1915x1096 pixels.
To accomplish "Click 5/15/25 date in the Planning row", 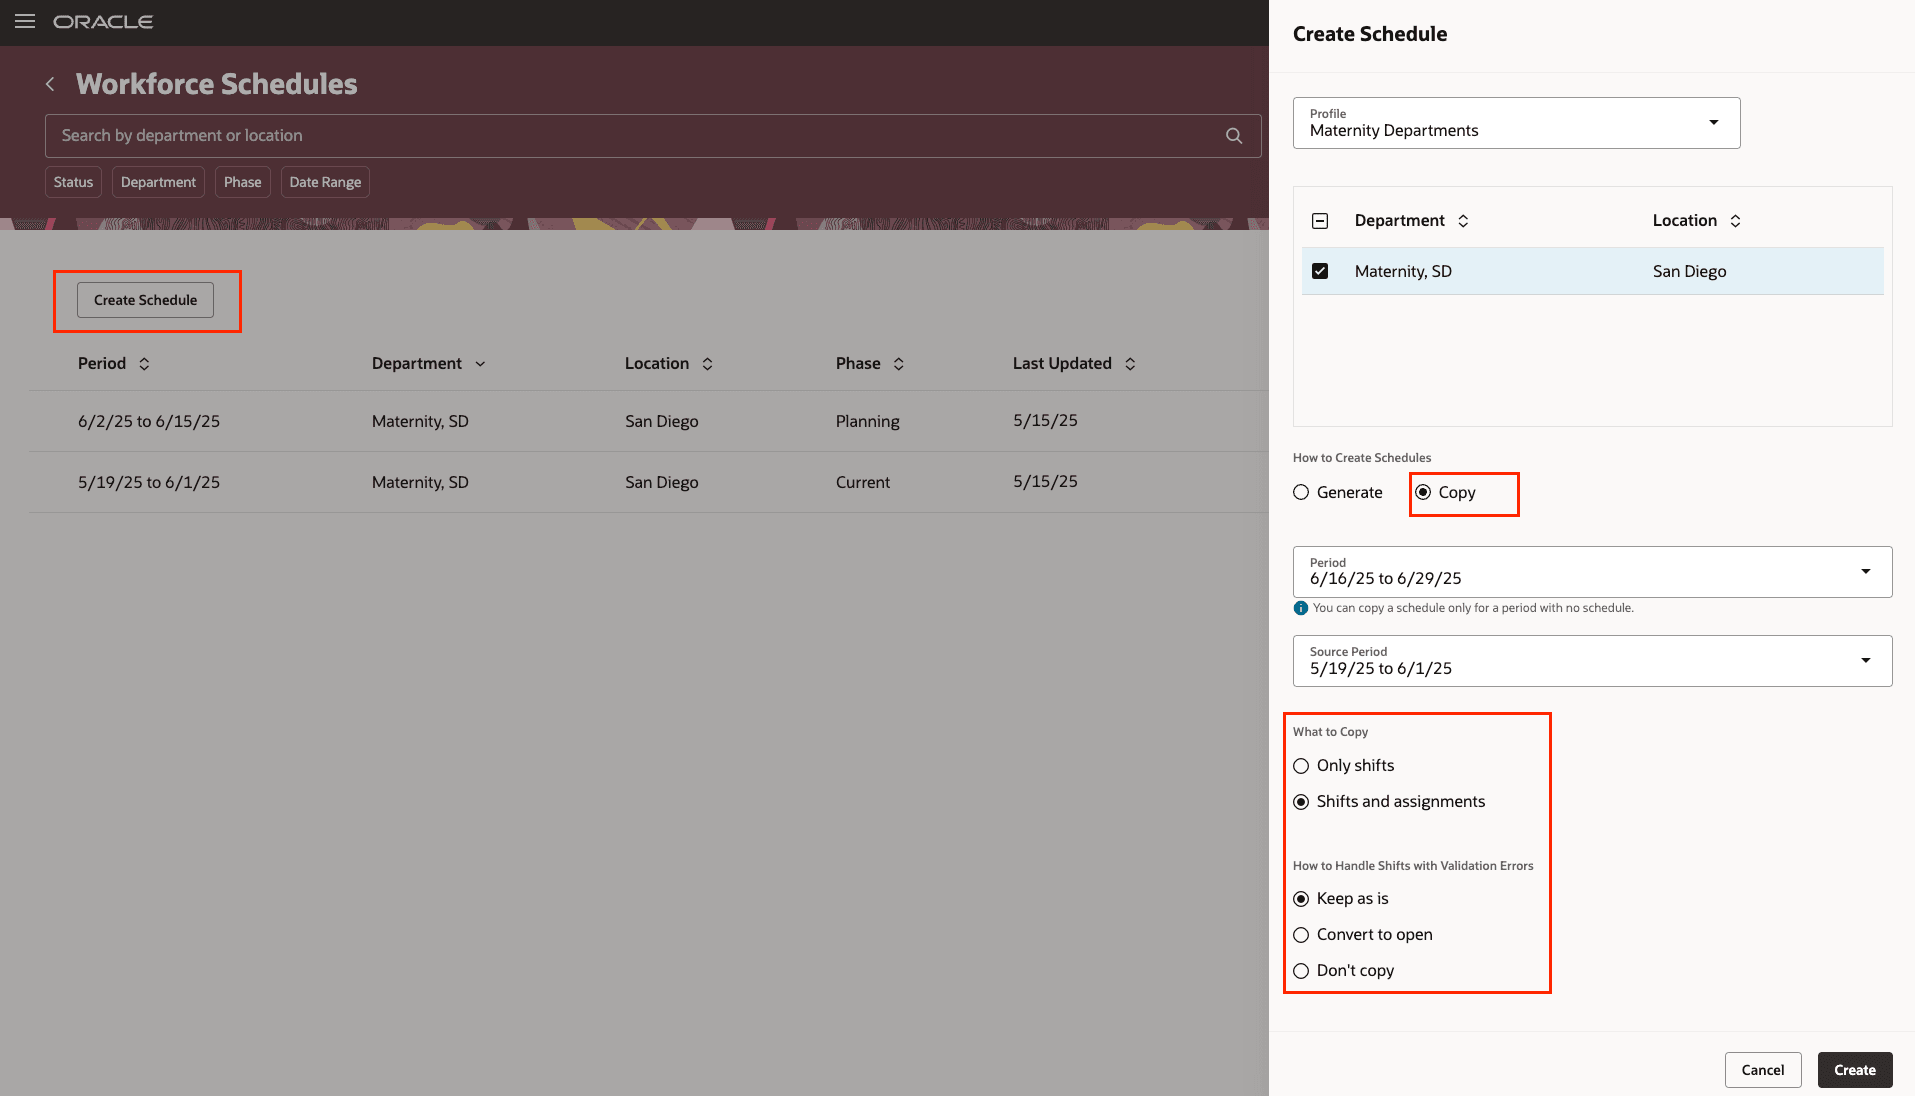I will click(1045, 420).
